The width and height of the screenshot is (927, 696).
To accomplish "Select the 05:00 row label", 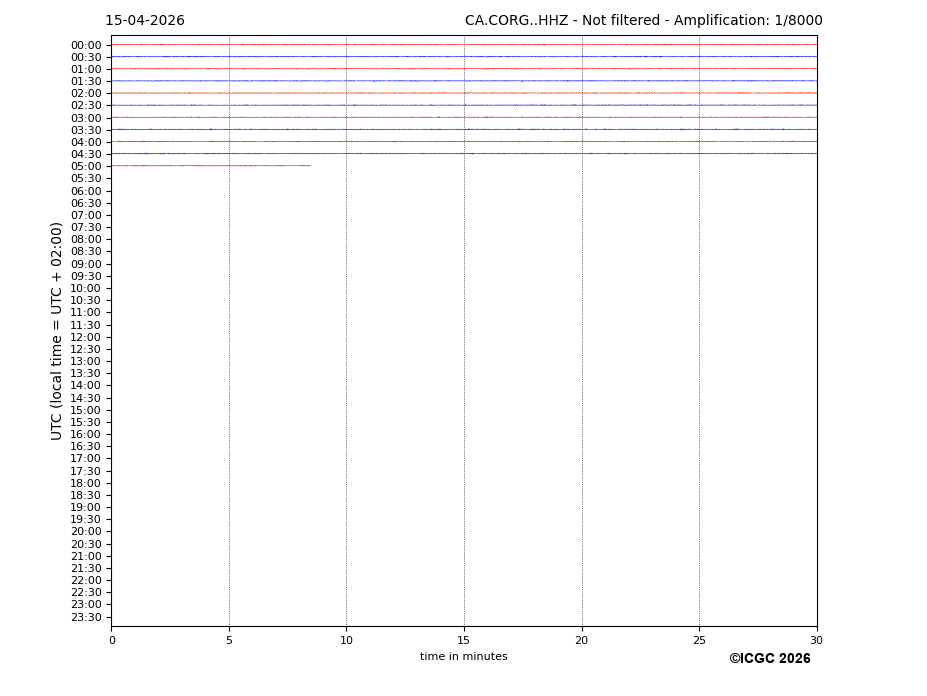I will click(x=86, y=166).
